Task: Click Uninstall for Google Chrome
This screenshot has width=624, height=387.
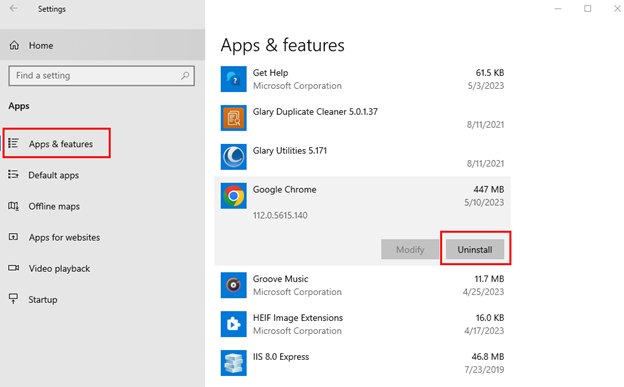Action: (475, 249)
